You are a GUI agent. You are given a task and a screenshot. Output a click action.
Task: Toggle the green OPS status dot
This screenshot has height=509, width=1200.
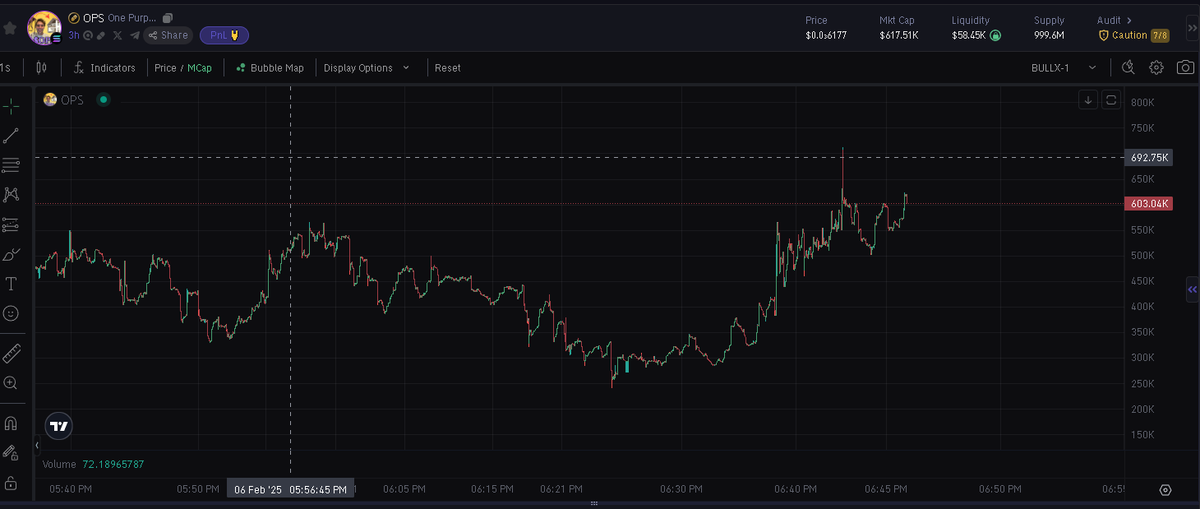coord(103,100)
